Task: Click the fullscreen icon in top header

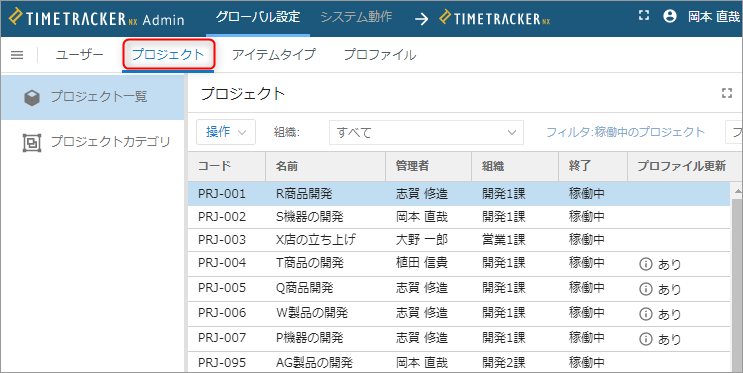Action: 643,16
